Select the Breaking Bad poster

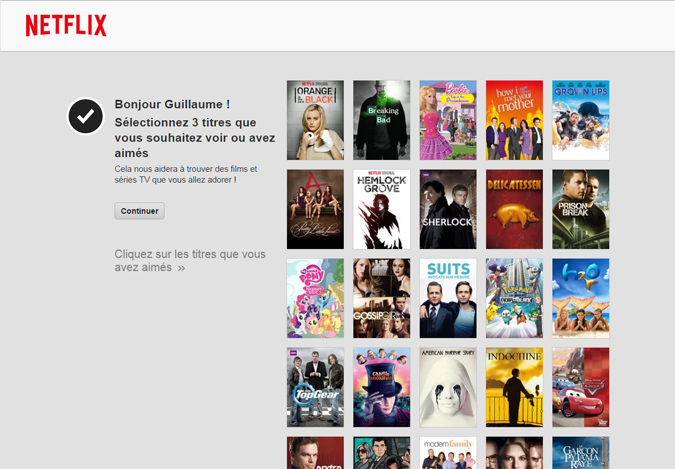tap(381, 120)
